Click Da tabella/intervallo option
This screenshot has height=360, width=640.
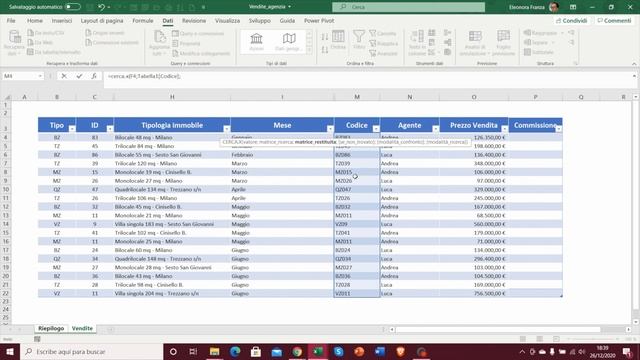53,52
